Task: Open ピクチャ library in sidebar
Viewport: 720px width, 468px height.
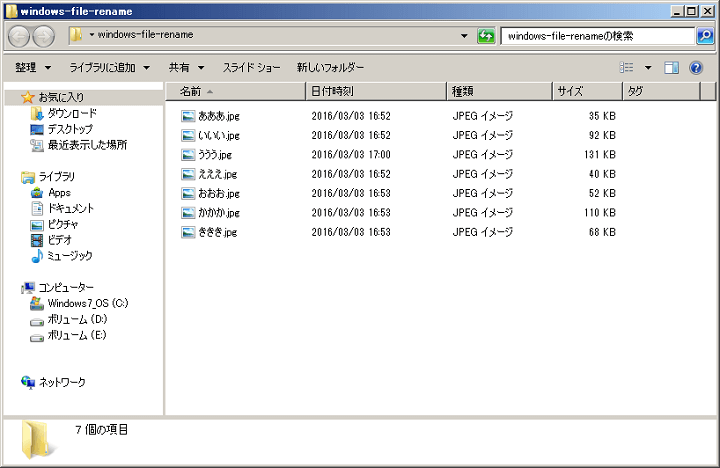Action: (63, 225)
